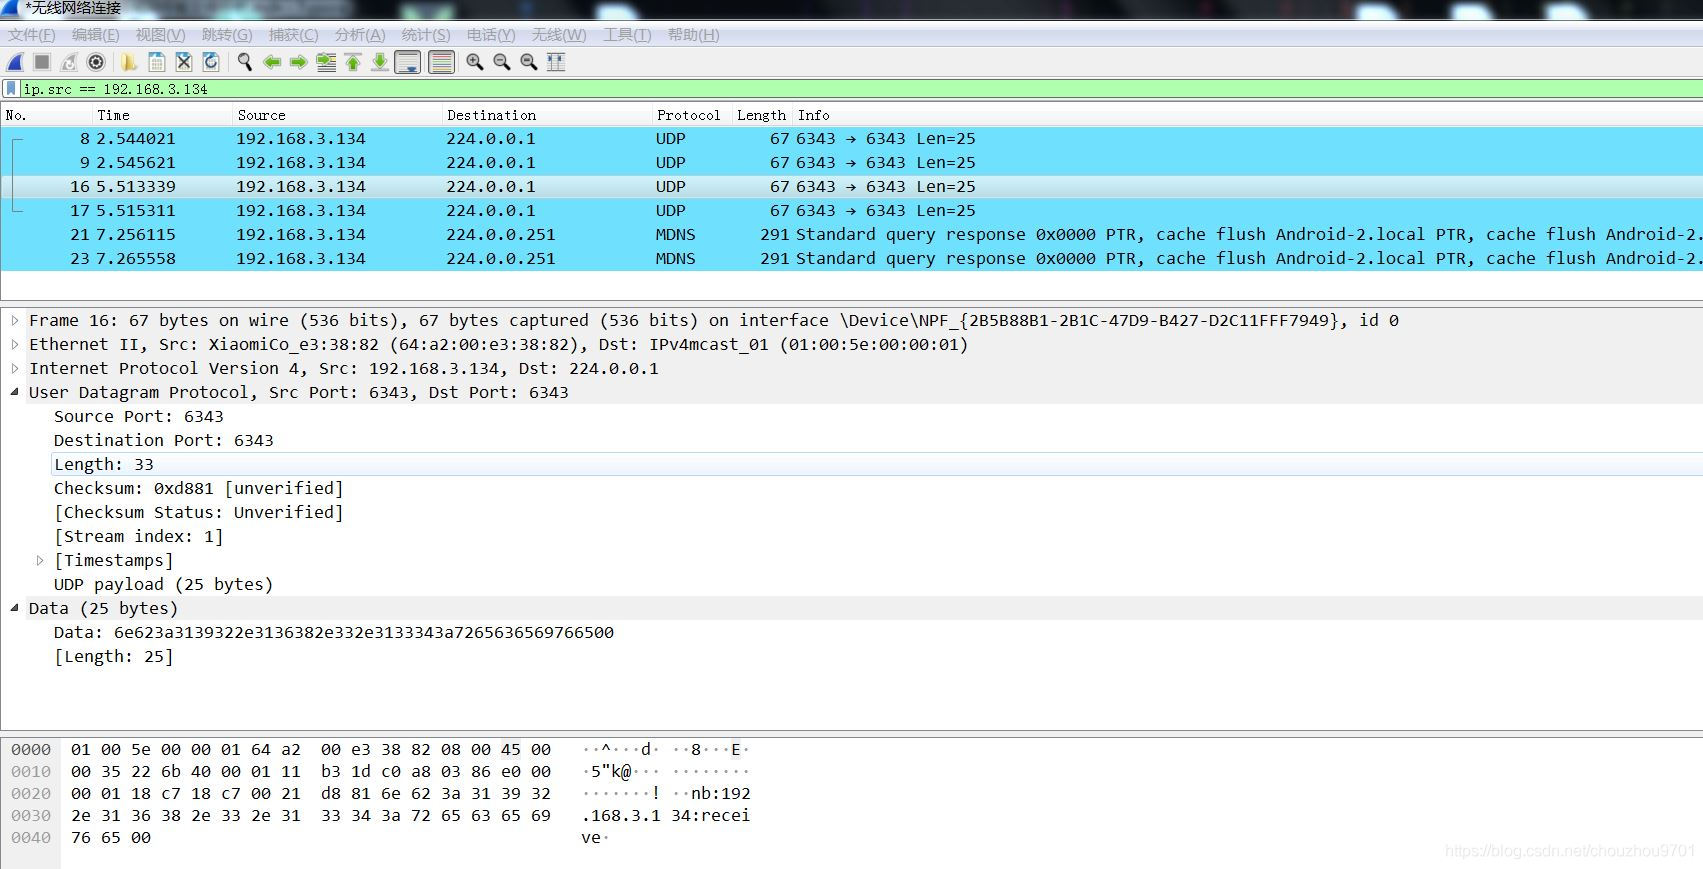The width and height of the screenshot is (1703, 869).
Task: Sort by the Time column header
Action: click(x=163, y=115)
